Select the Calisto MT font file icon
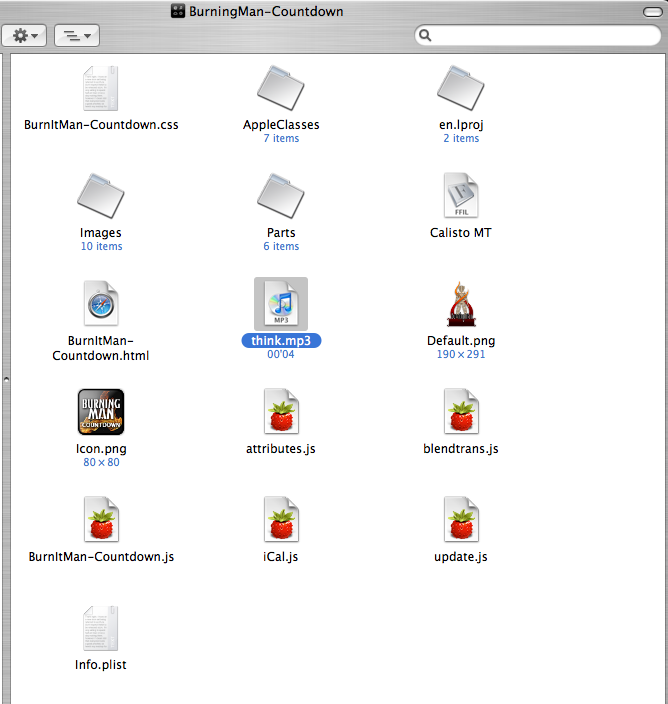 pyautogui.click(x=461, y=195)
